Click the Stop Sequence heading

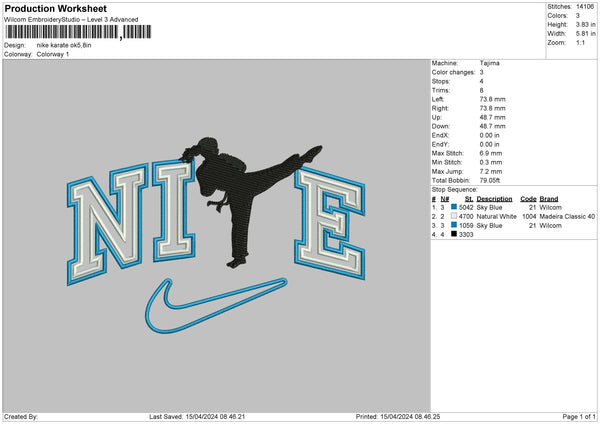click(x=455, y=190)
